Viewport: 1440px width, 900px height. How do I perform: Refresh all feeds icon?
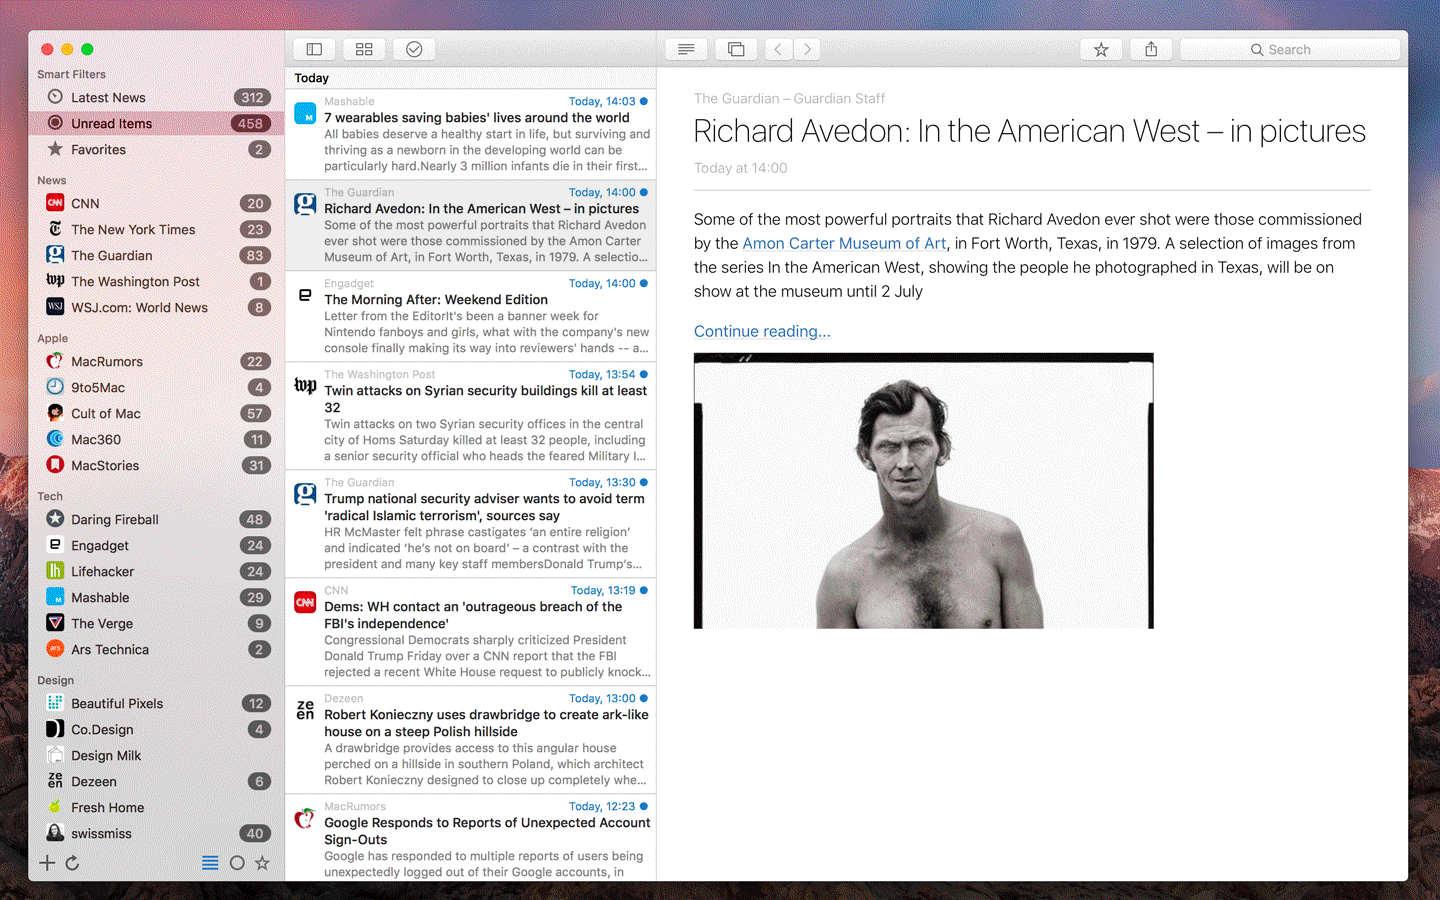pos(72,863)
